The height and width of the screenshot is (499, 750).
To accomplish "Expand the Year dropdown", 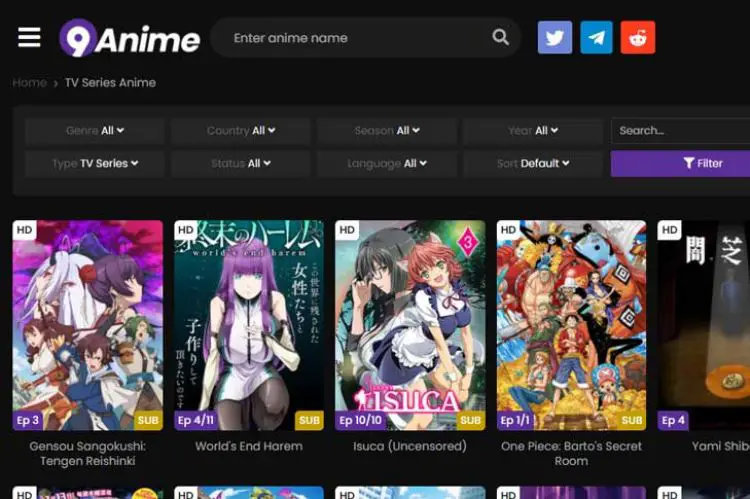I will pos(533,131).
